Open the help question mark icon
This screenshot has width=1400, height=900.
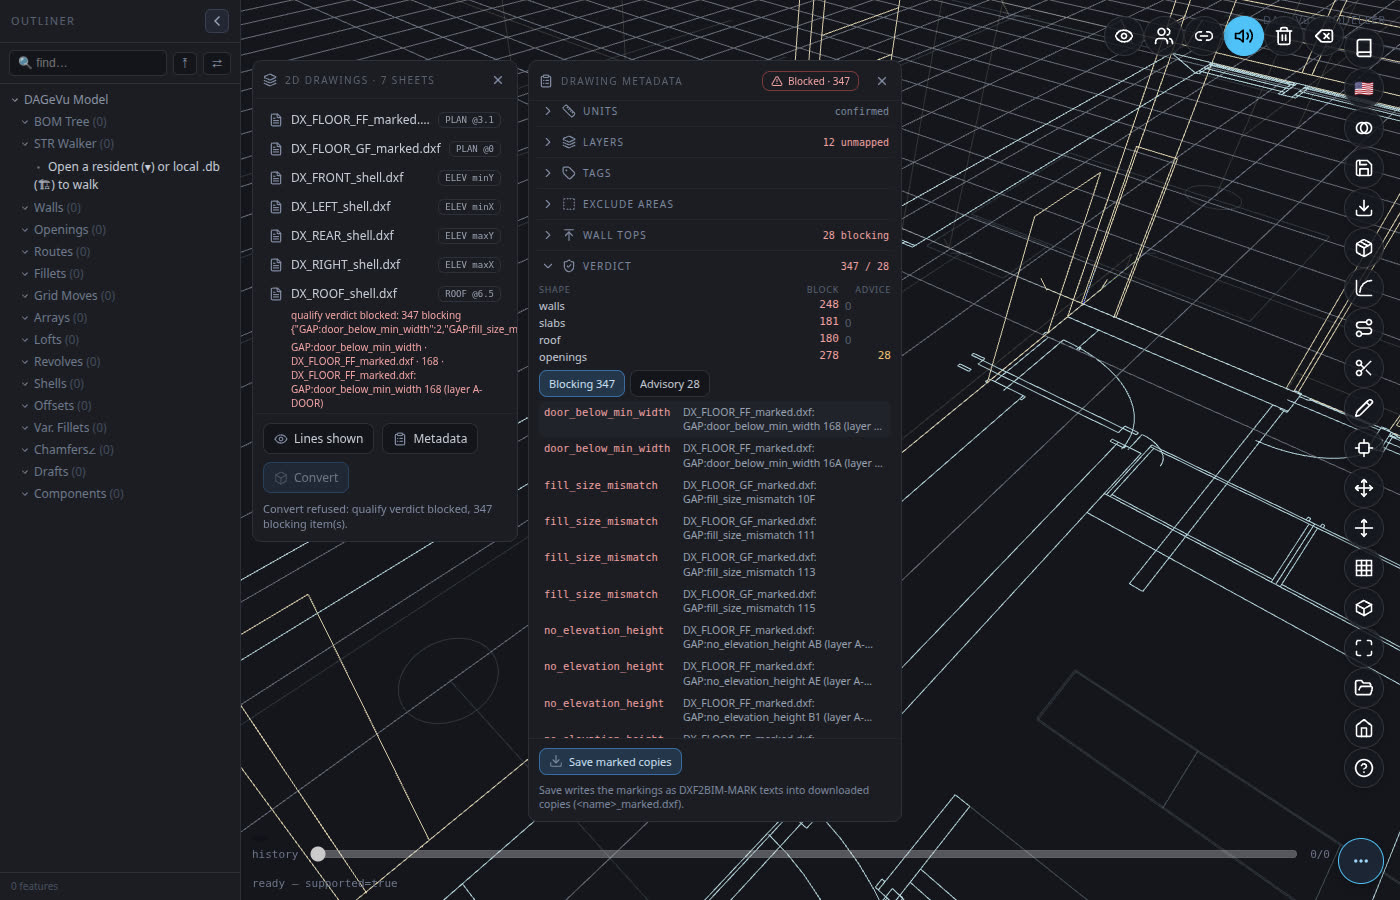pos(1364,768)
